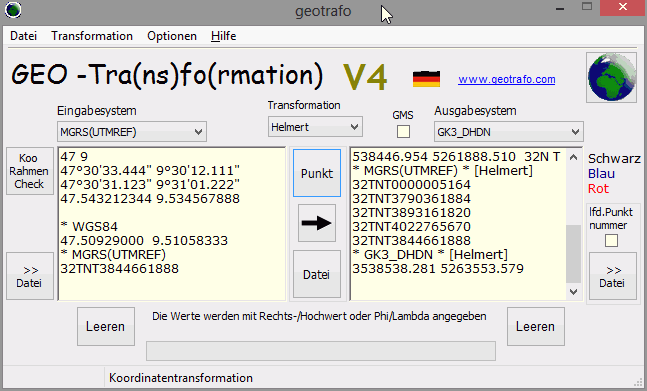Click output line 32TNT4022765670
The height and width of the screenshot is (391, 647).
411,226
